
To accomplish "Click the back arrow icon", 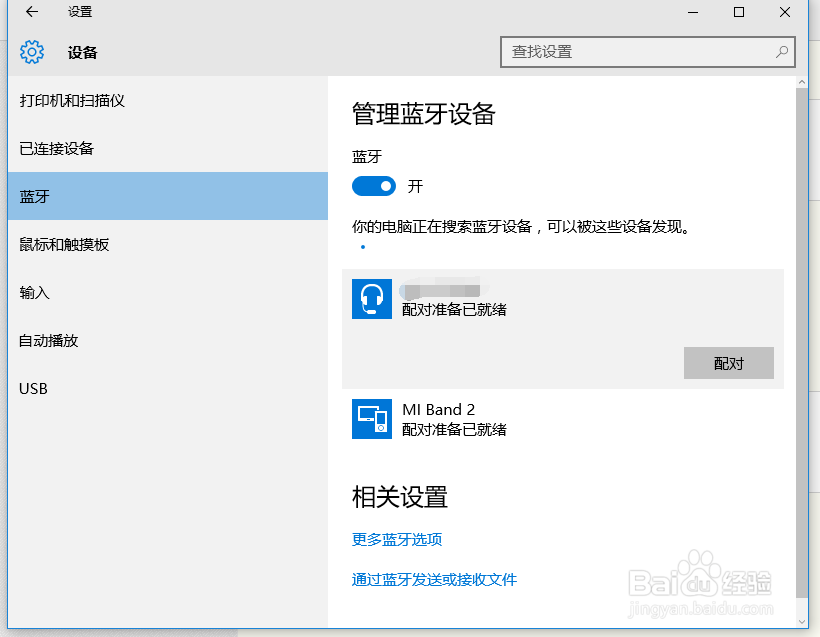I will tap(32, 12).
